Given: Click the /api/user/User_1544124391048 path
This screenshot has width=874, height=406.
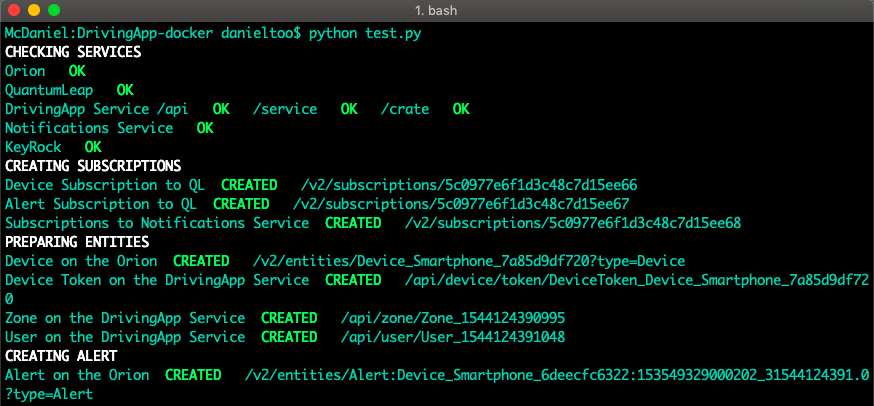Looking at the screenshot, I should pos(453,337).
